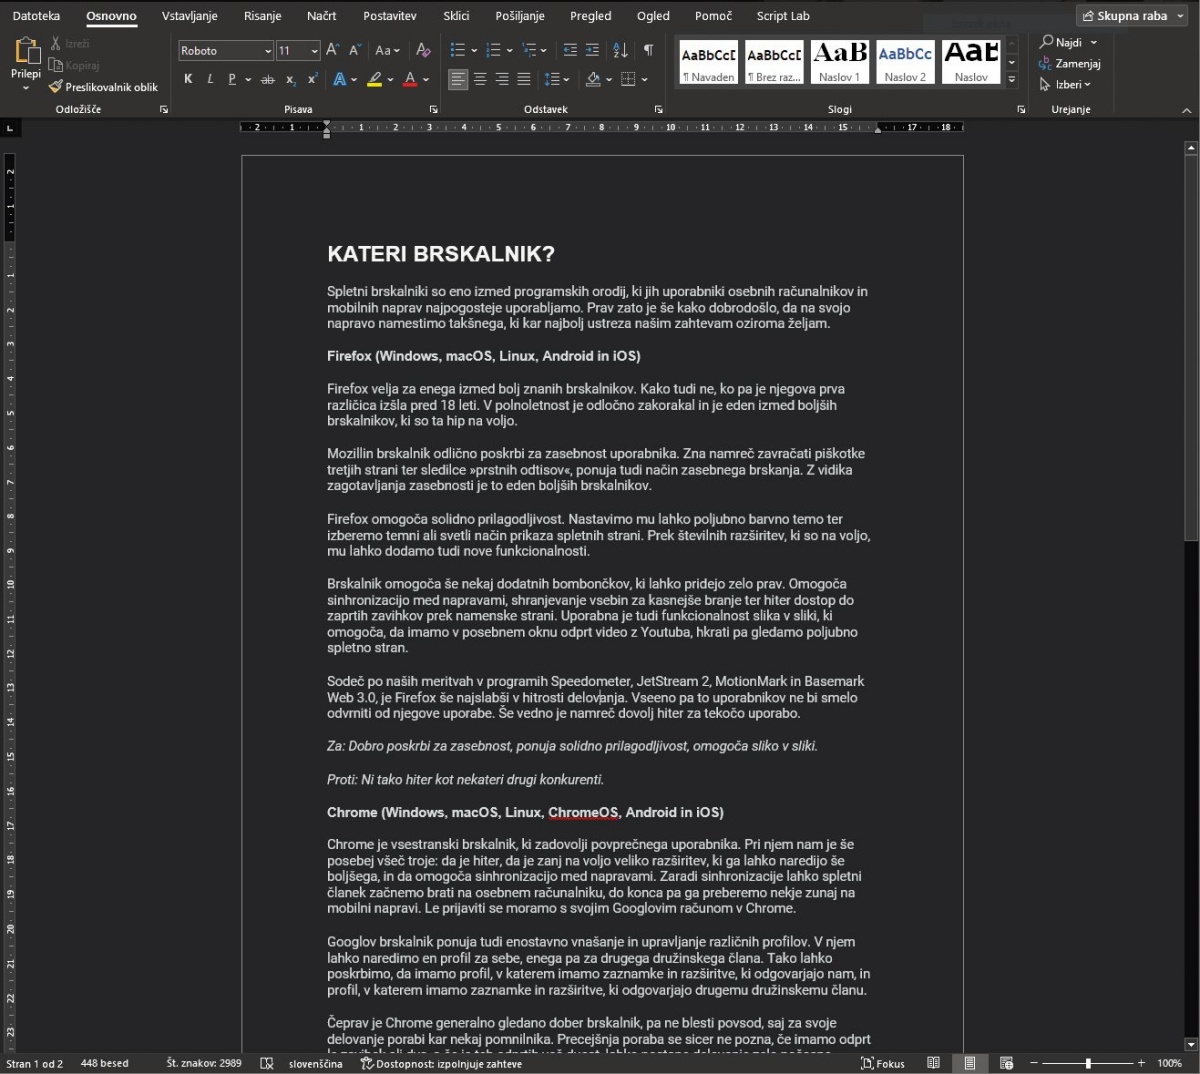The image size is (1200, 1074).
Task: Switch to the Pregled tab
Action: [591, 16]
